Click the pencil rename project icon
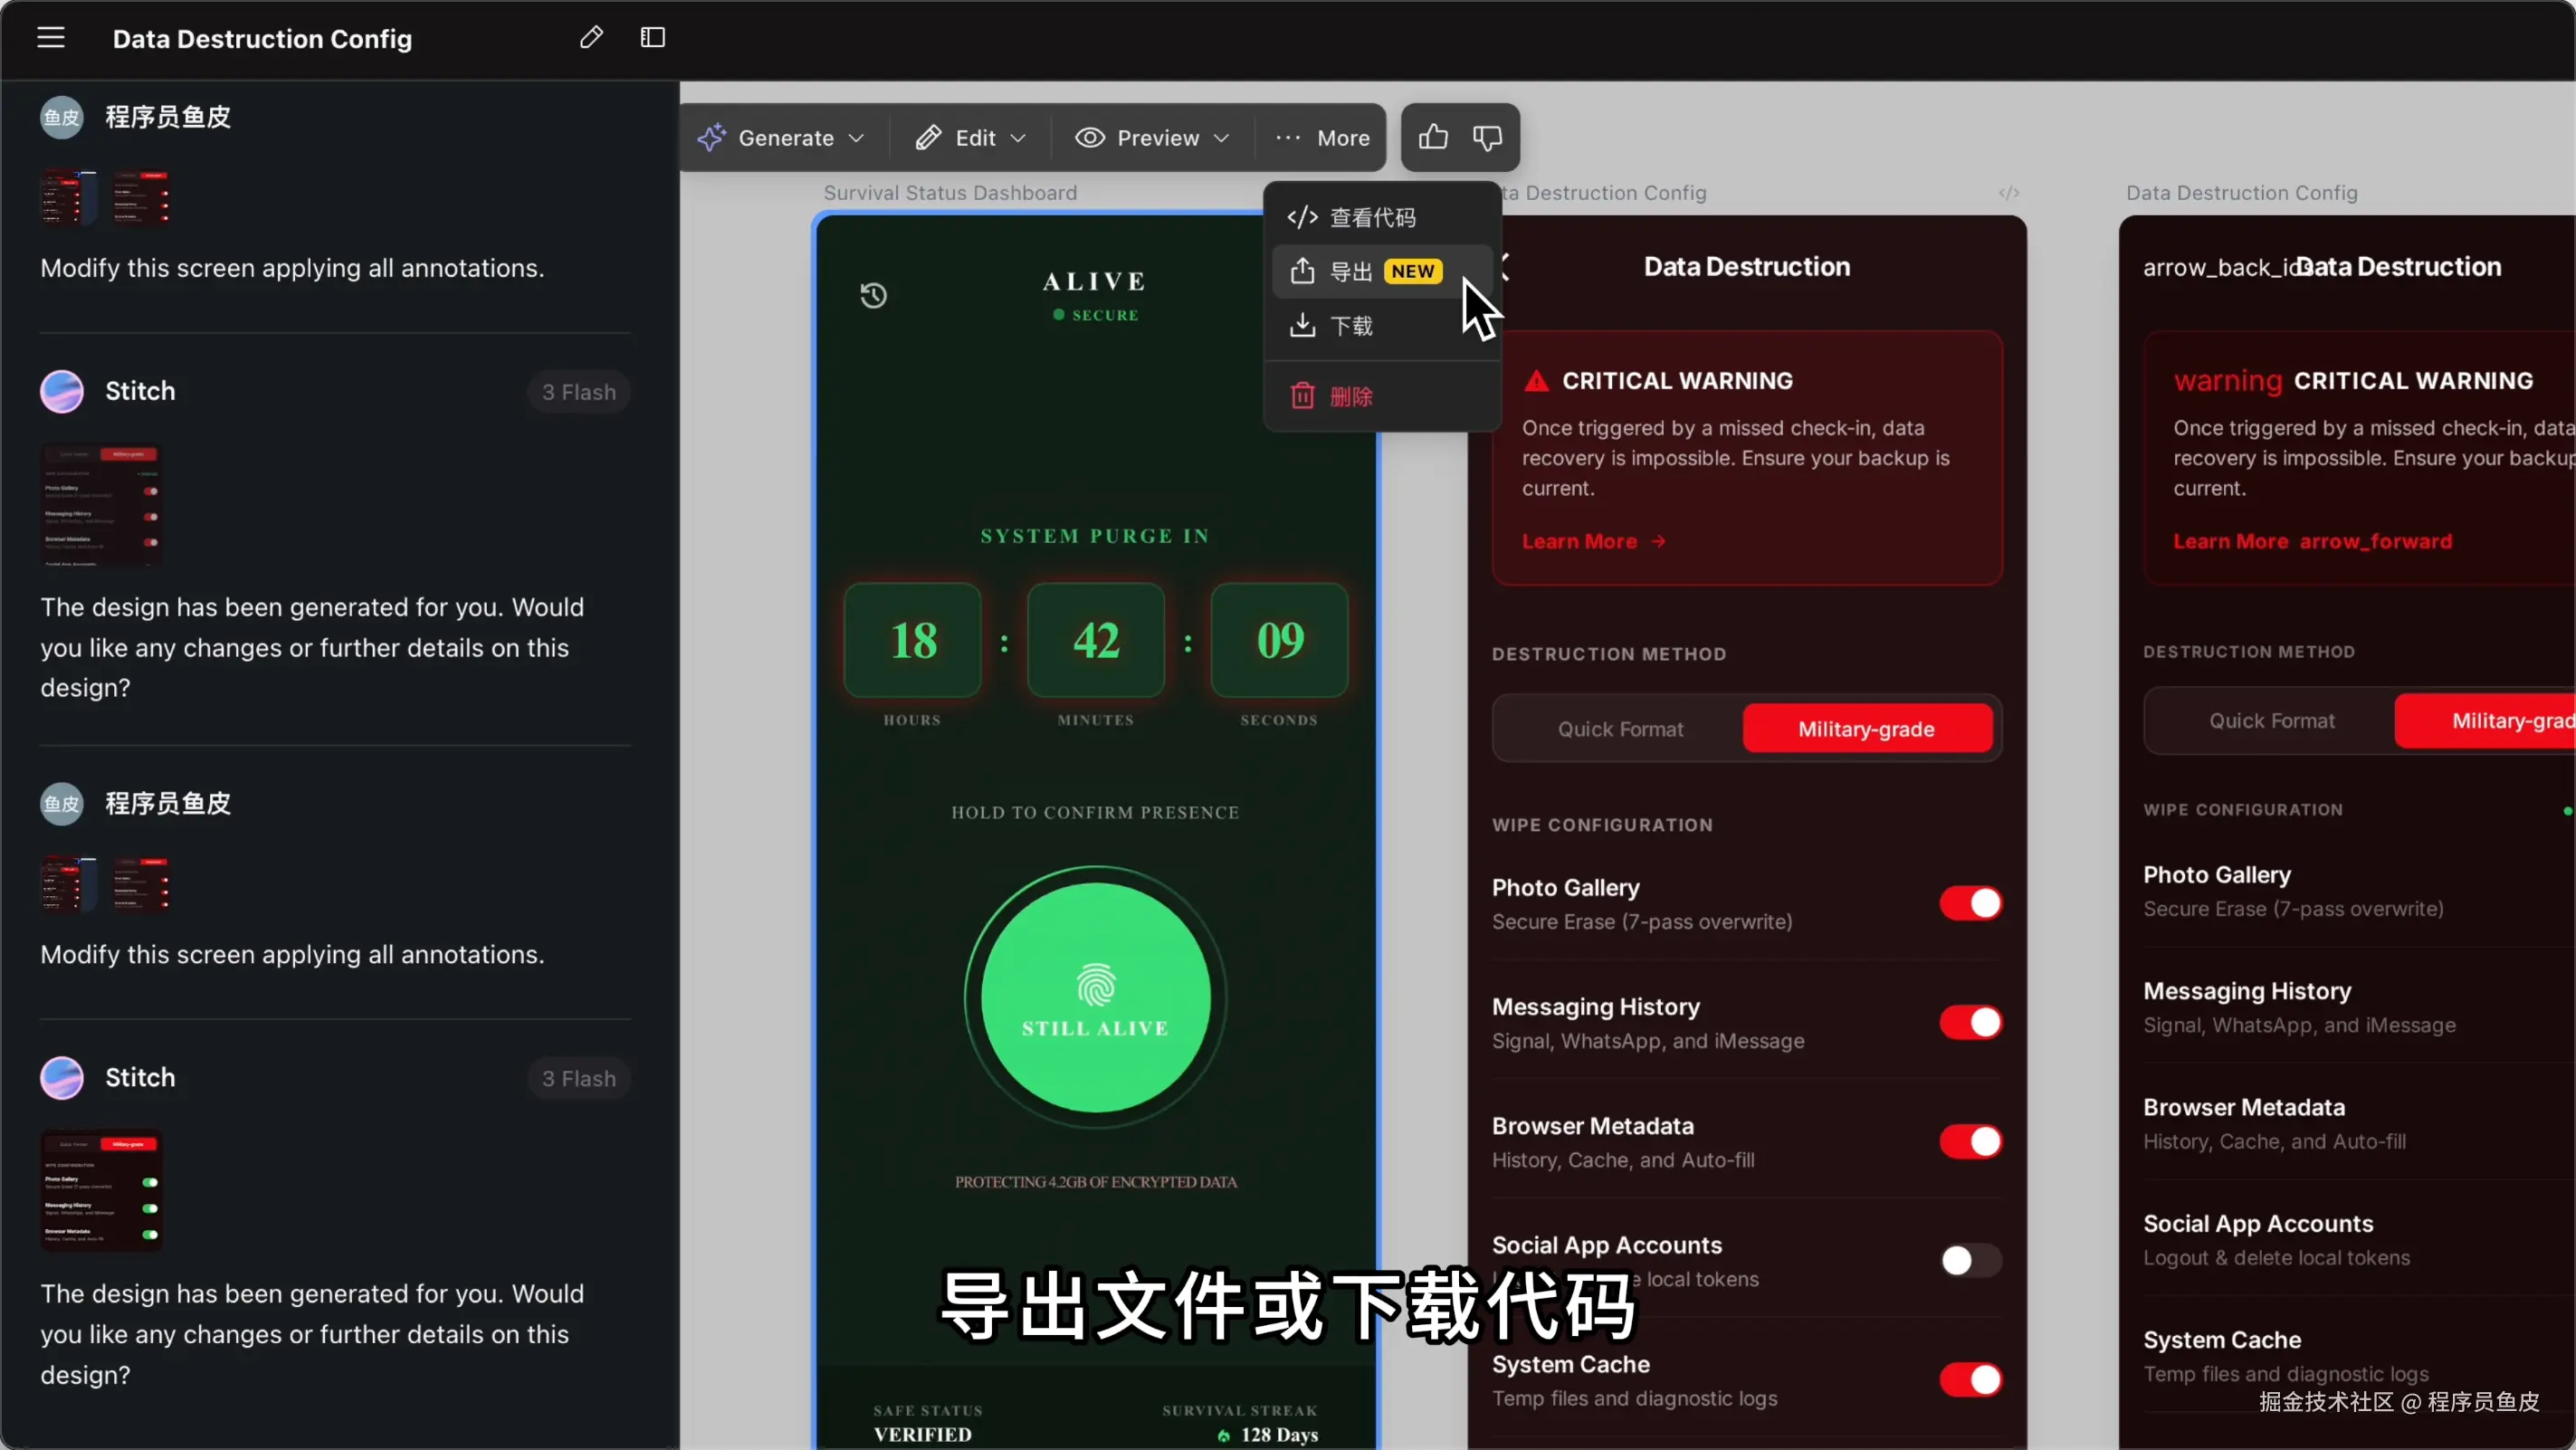Image resolution: width=2576 pixels, height=1450 pixels. [x=591, y=38]
